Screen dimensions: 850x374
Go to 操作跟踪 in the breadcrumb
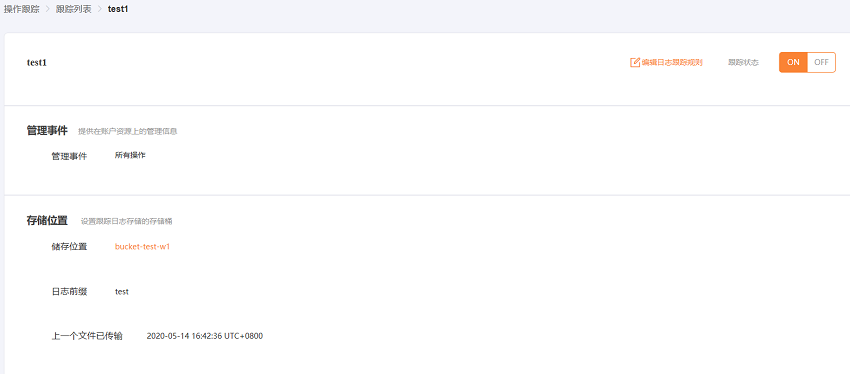22,9
